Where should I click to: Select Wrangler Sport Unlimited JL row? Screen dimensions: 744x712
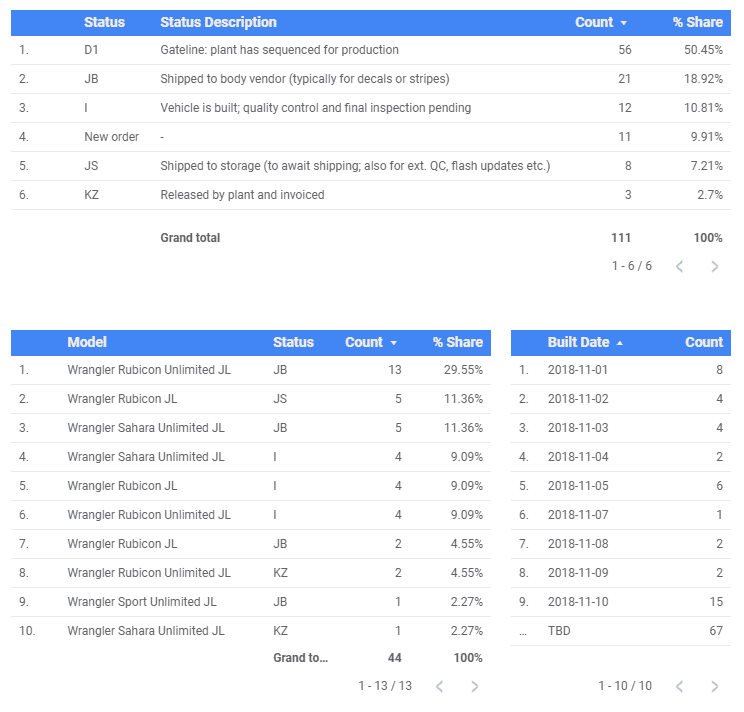(251, 602)
